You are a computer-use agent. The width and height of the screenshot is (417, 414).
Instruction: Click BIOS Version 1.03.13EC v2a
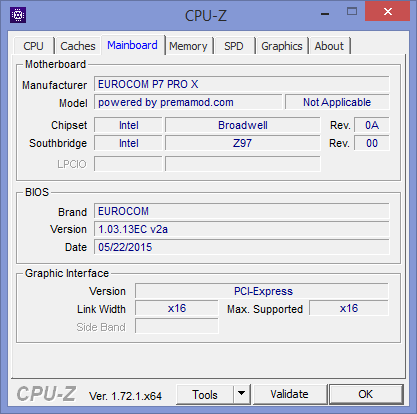(x=242, y=229)
